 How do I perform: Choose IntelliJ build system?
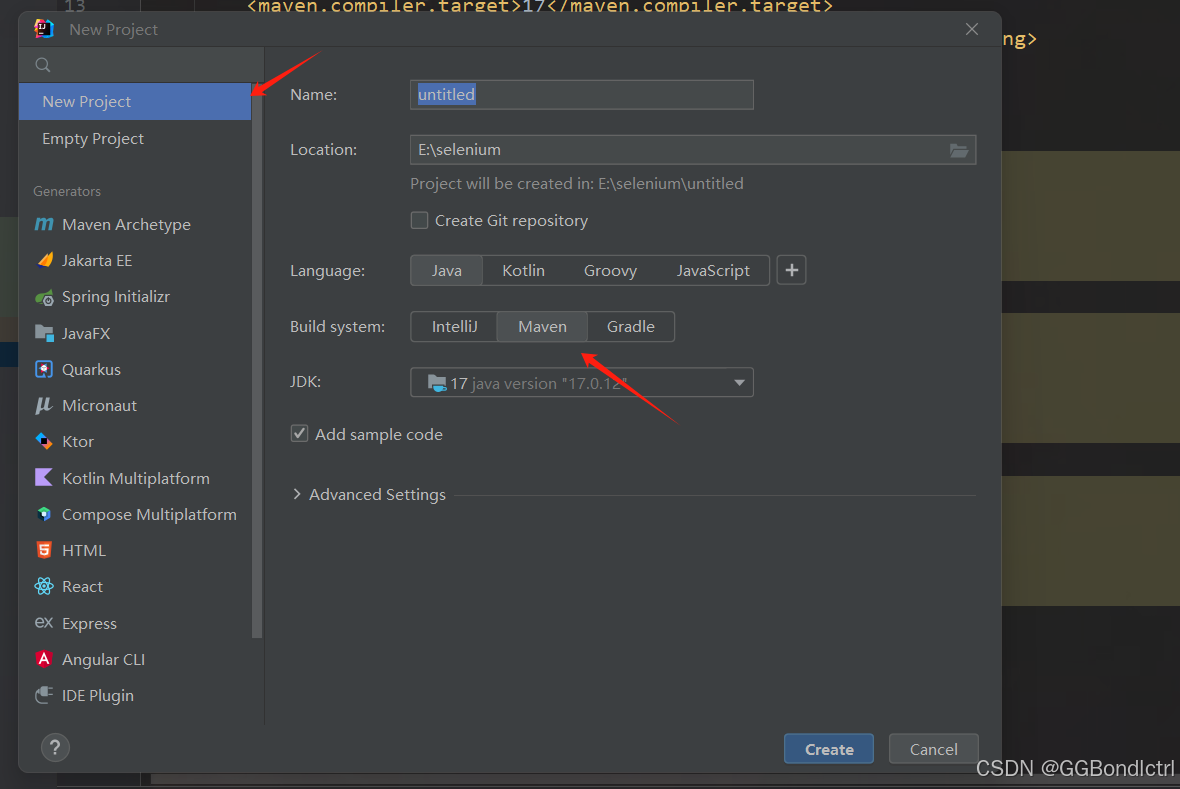454,327
